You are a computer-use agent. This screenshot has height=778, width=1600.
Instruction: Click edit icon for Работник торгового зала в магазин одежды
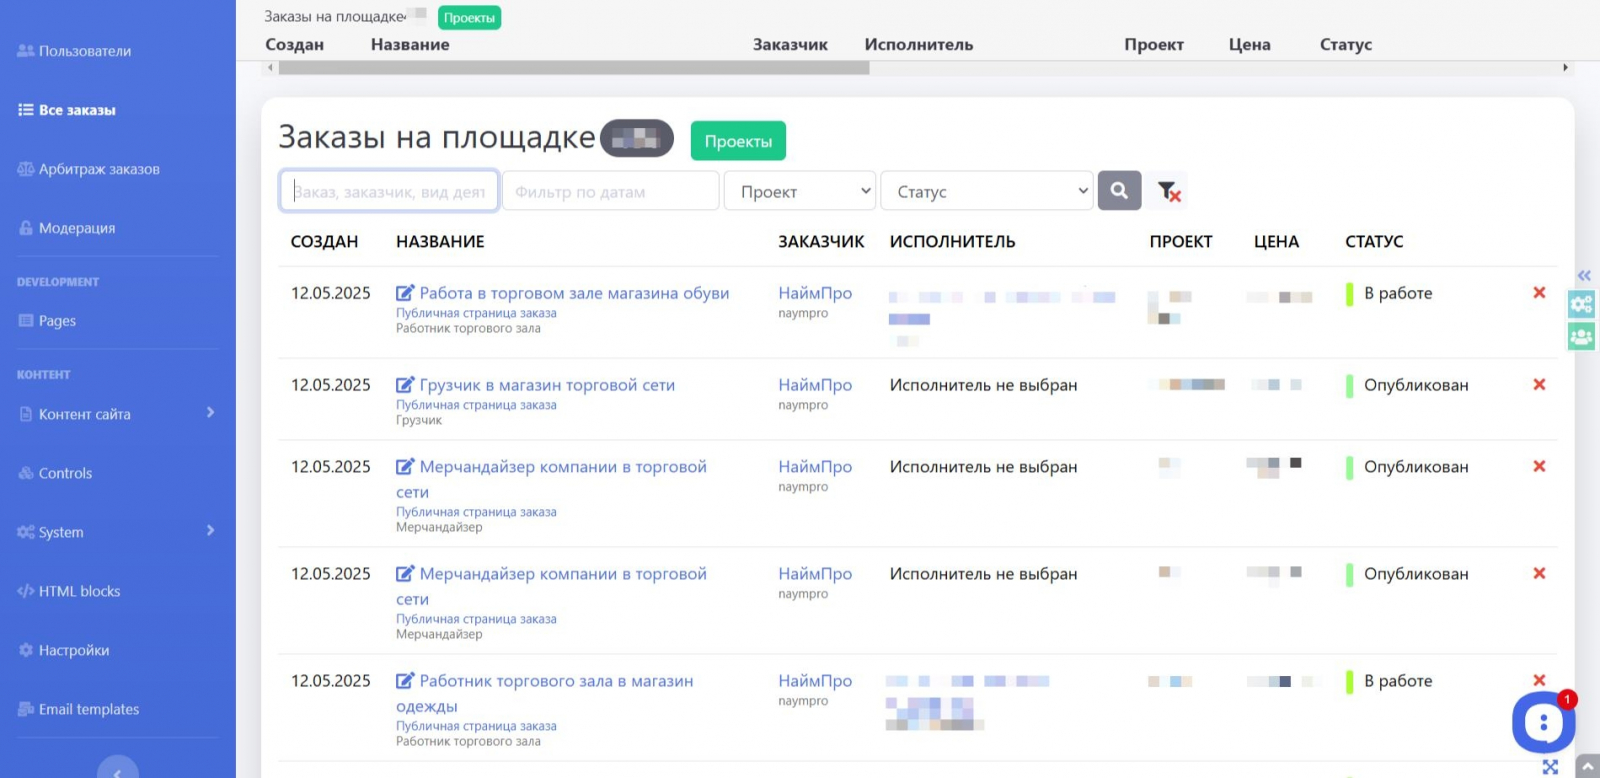[x=405, y=681]
